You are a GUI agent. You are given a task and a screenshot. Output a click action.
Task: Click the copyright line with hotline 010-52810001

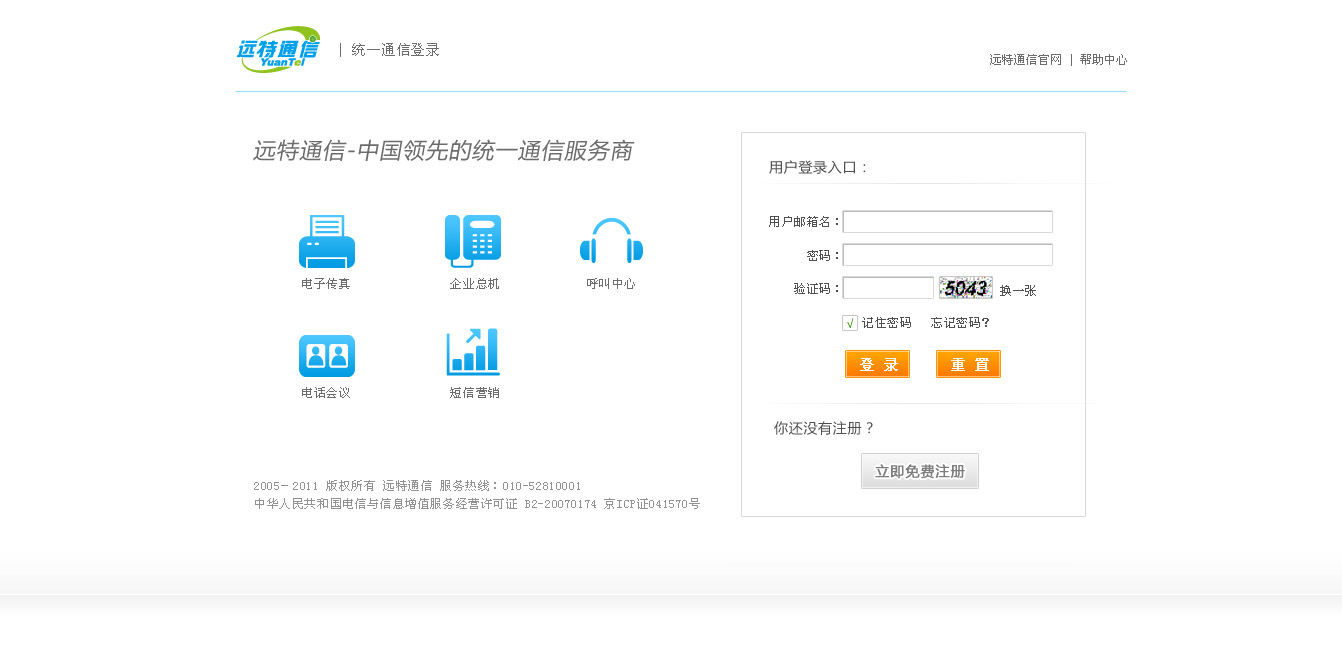417,486
